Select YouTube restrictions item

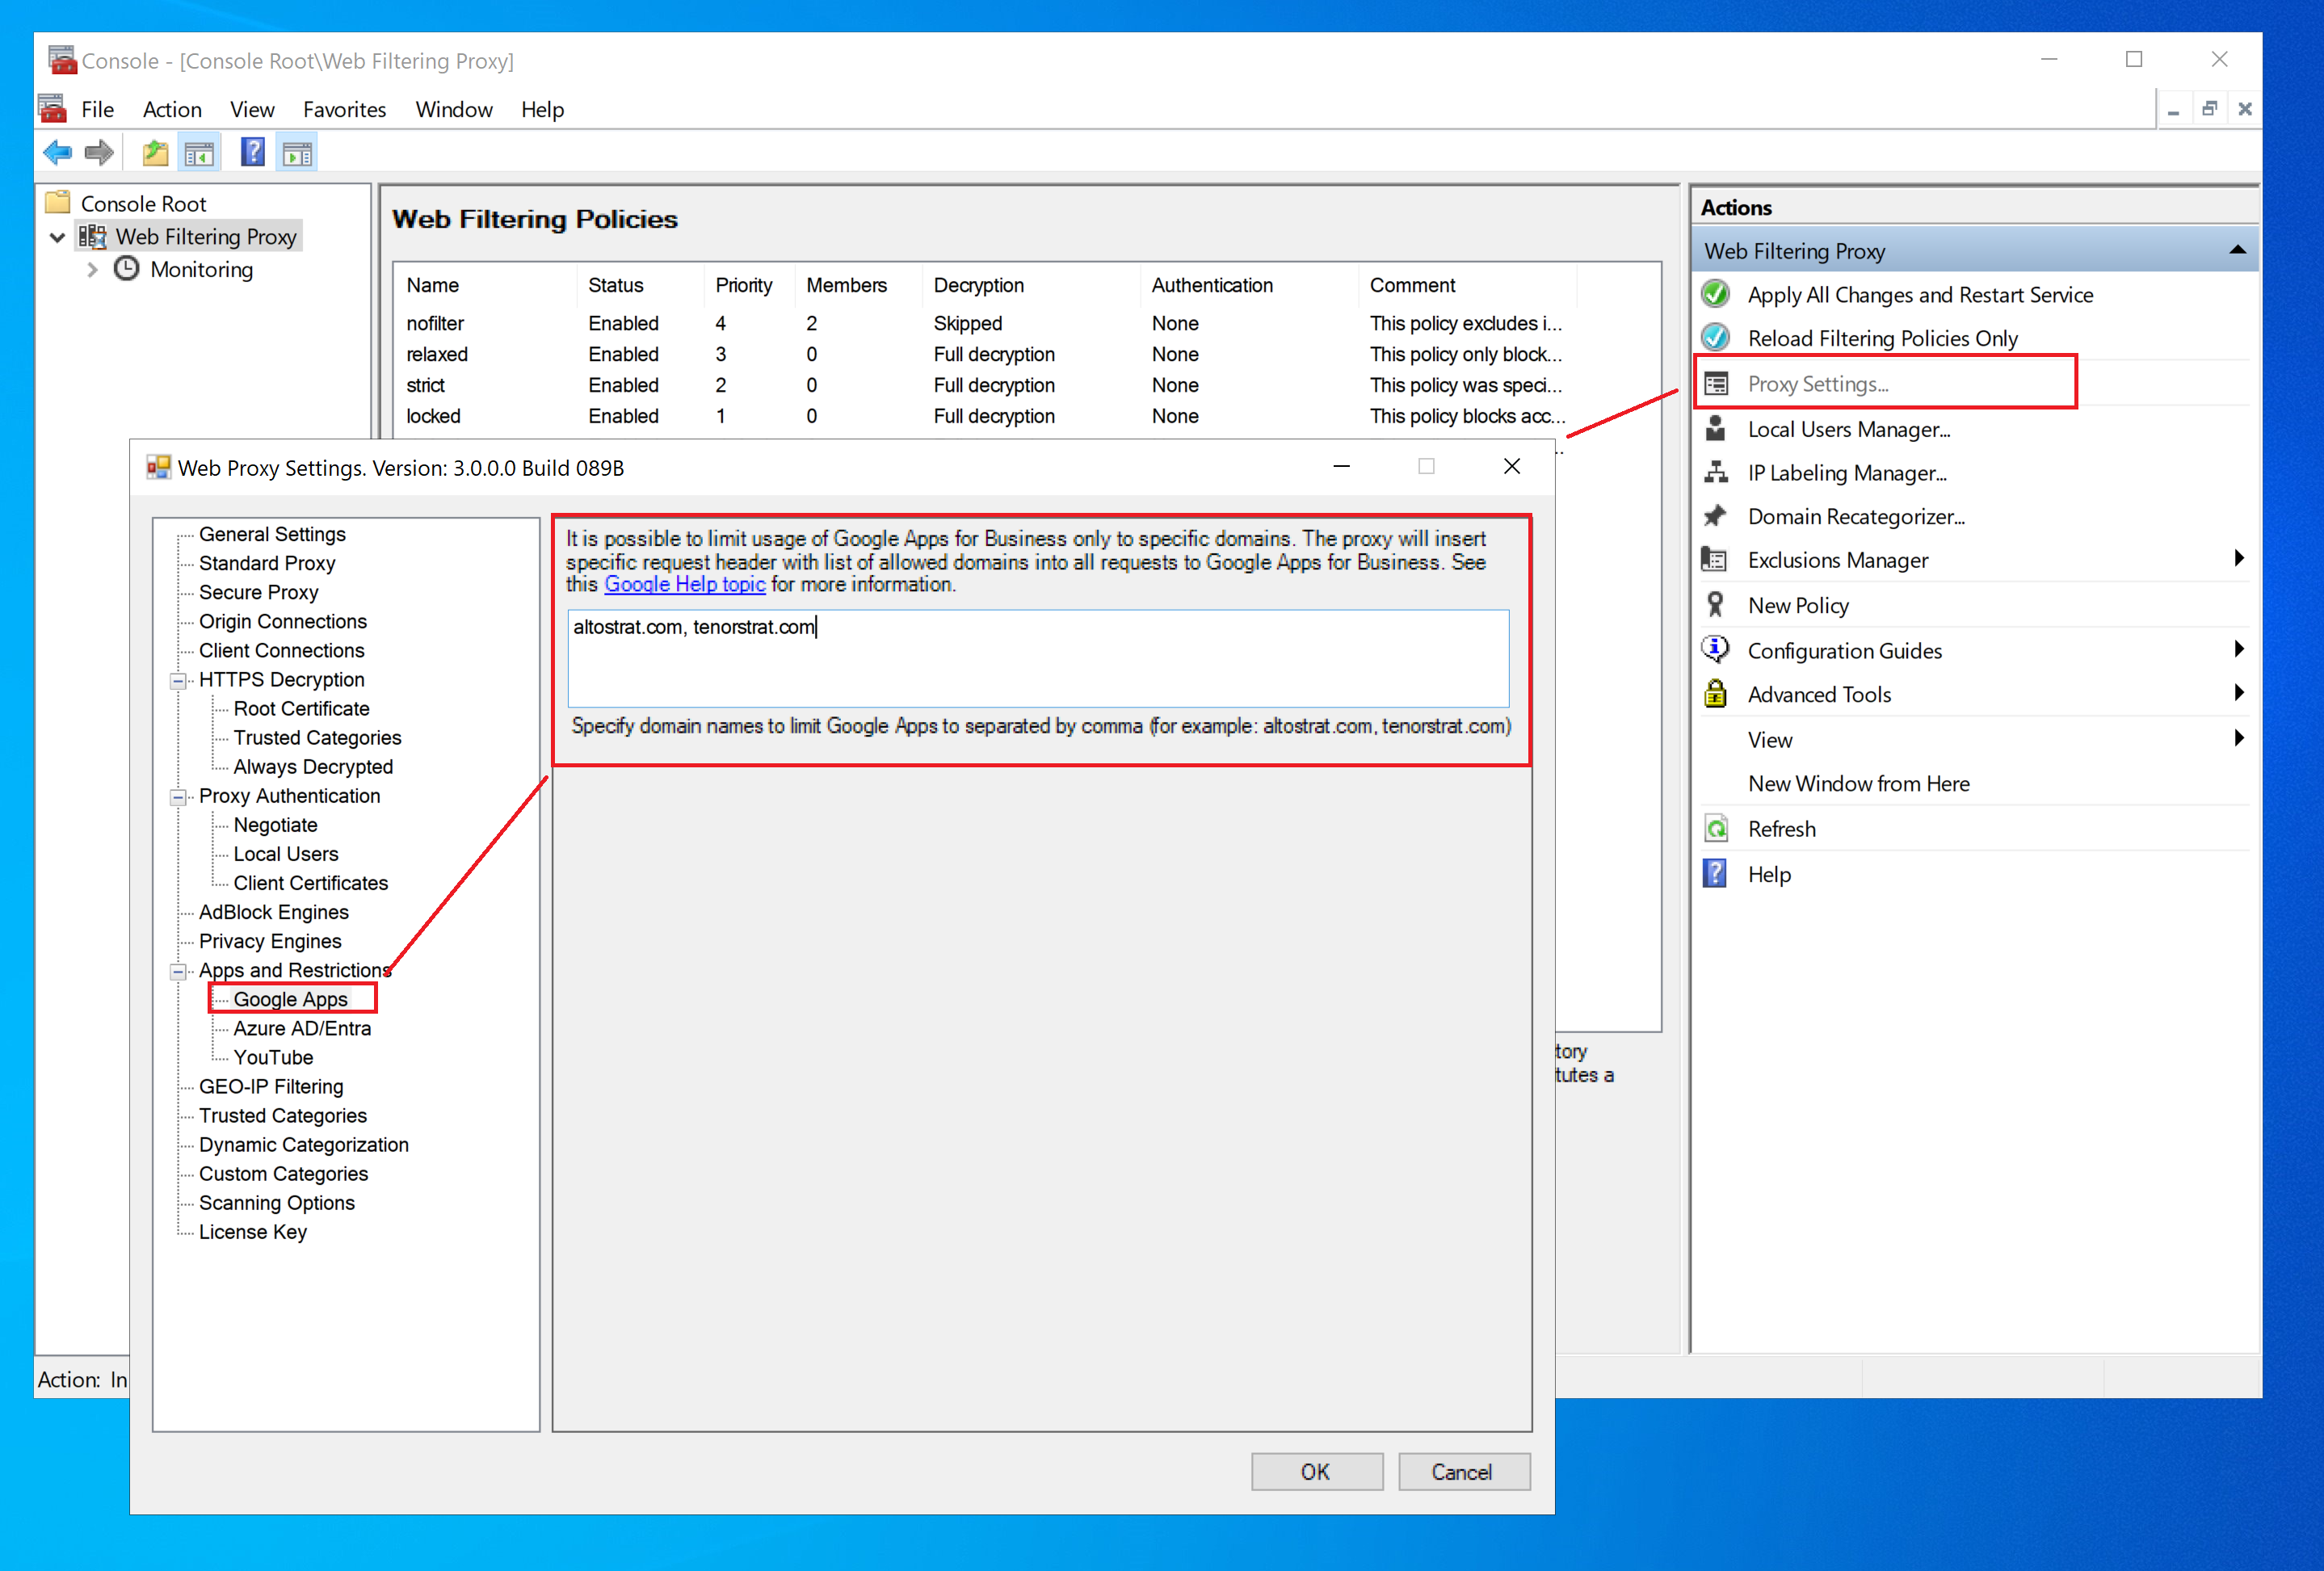tap(273, 1058)
